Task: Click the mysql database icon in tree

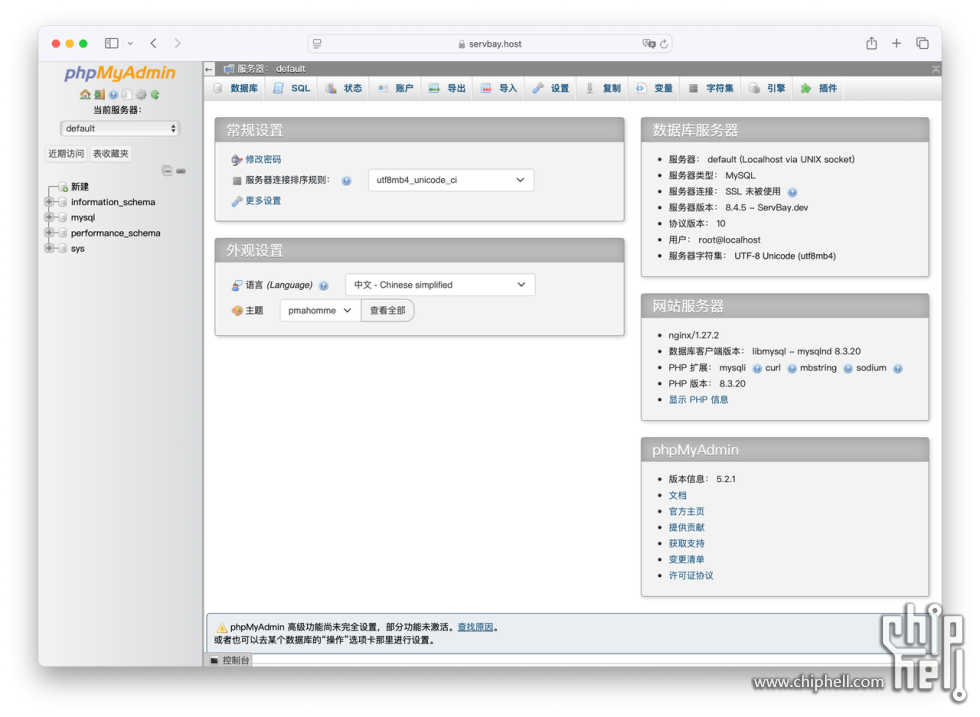Action: pyautogui.click(x=62, y=218)
